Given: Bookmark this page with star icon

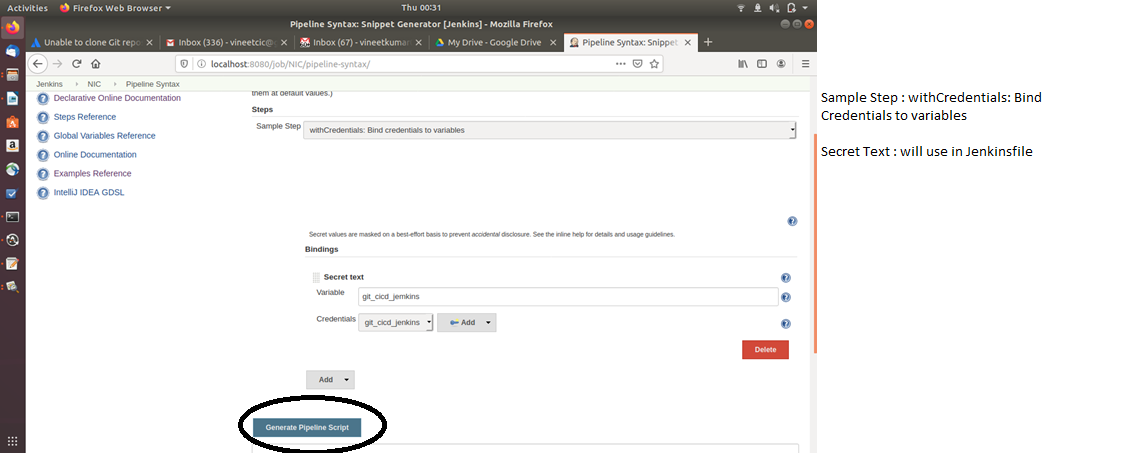Looking at the screenshot, I should (654, 64).
